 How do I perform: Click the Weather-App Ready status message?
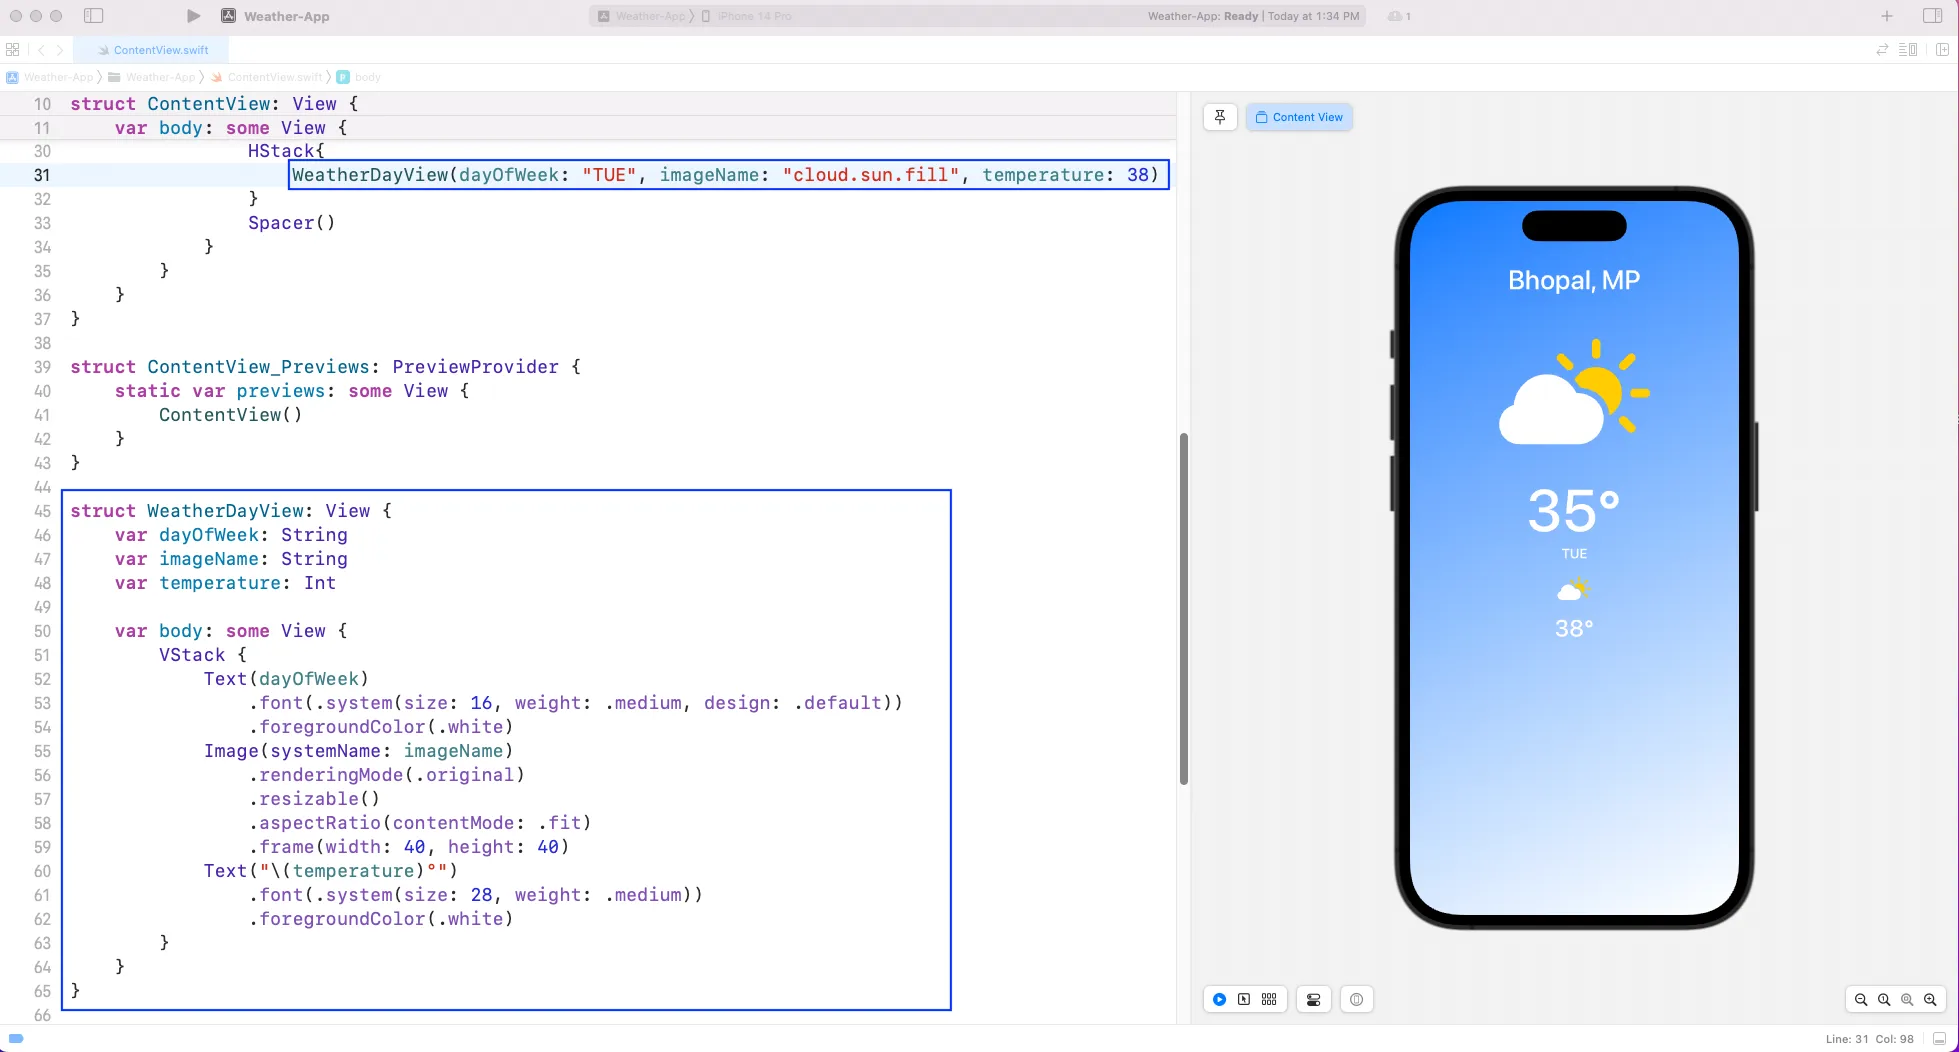click(1253, 16)
